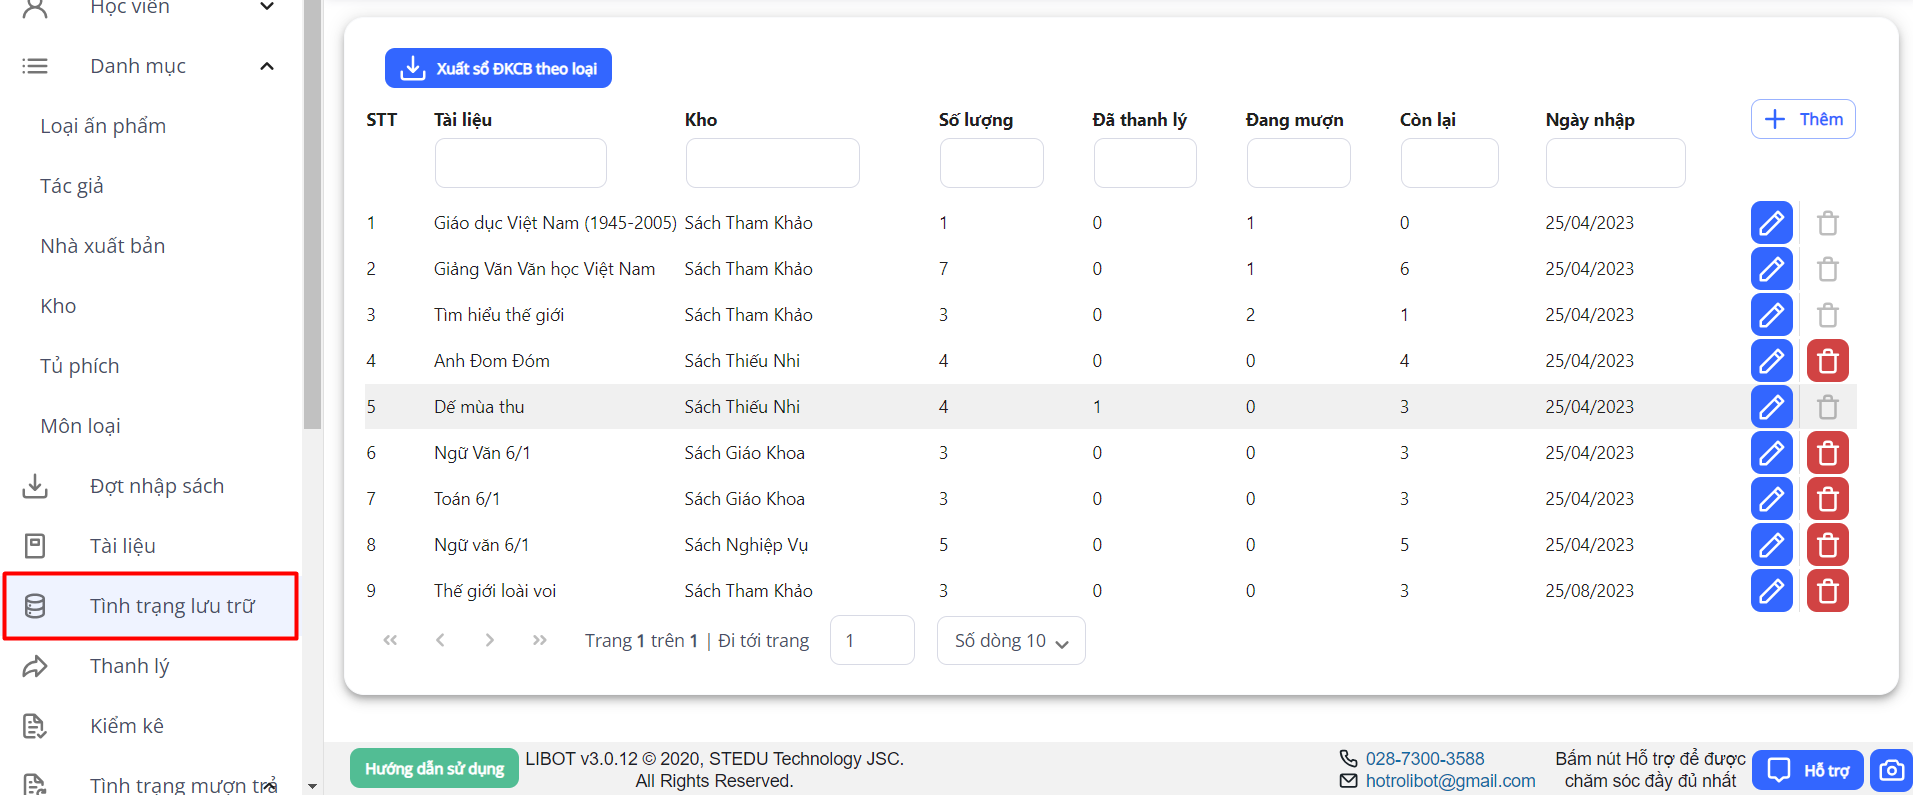1913x795 pixels.
Task: Open Hướng dẫn sử dụng guide
Action: 434,768
